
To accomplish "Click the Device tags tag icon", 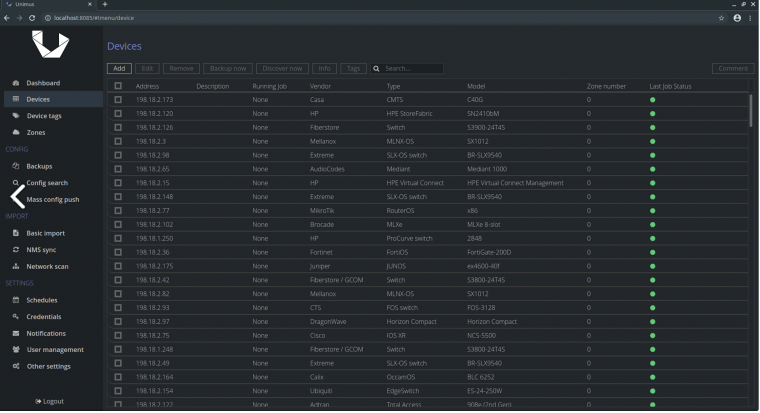I will [x=16, y=116].
